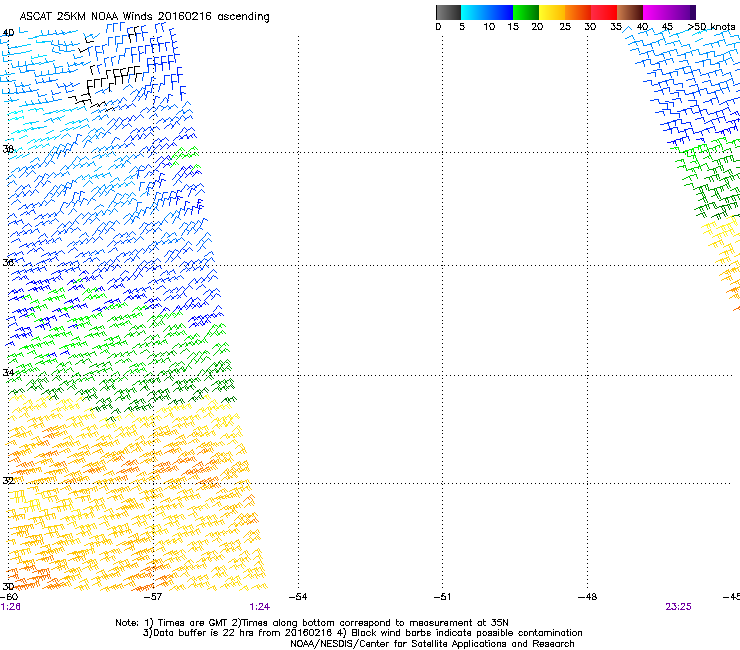This screenshot has height=650, width=740.
Task: Click the note 'Times are GMT' line
Action: 311,623
